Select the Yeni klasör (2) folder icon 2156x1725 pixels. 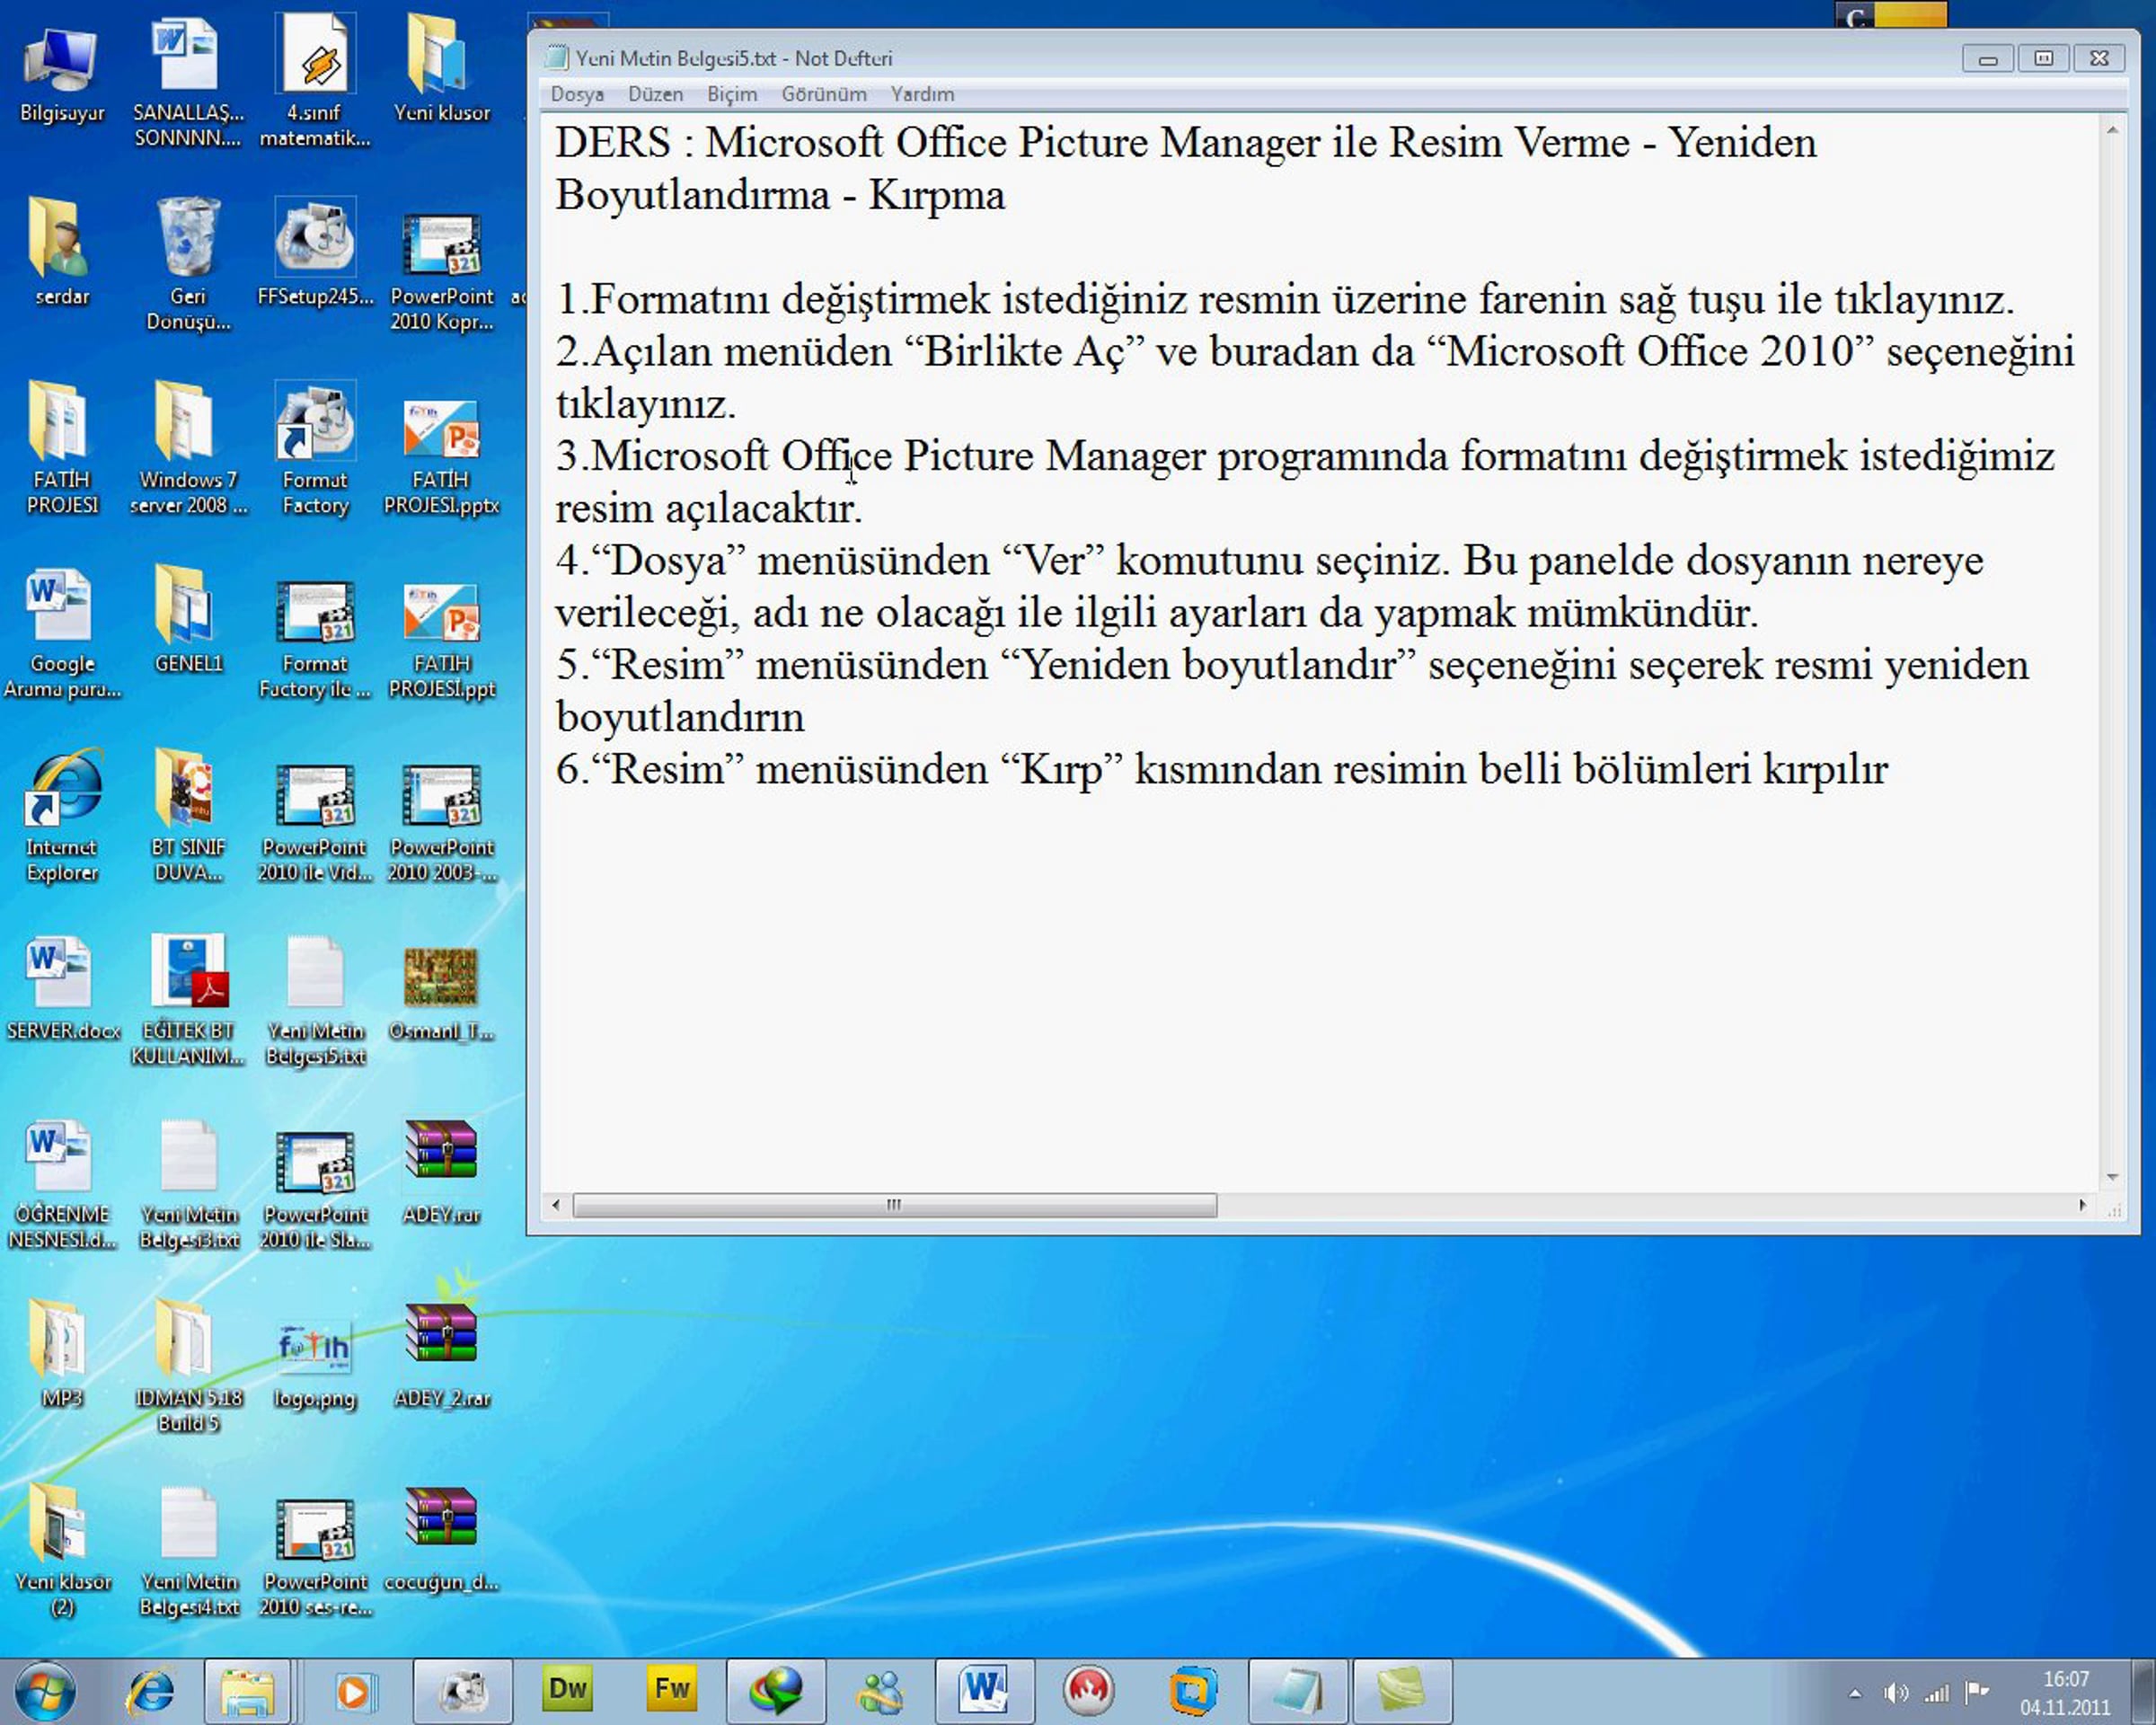[61, 1550]
